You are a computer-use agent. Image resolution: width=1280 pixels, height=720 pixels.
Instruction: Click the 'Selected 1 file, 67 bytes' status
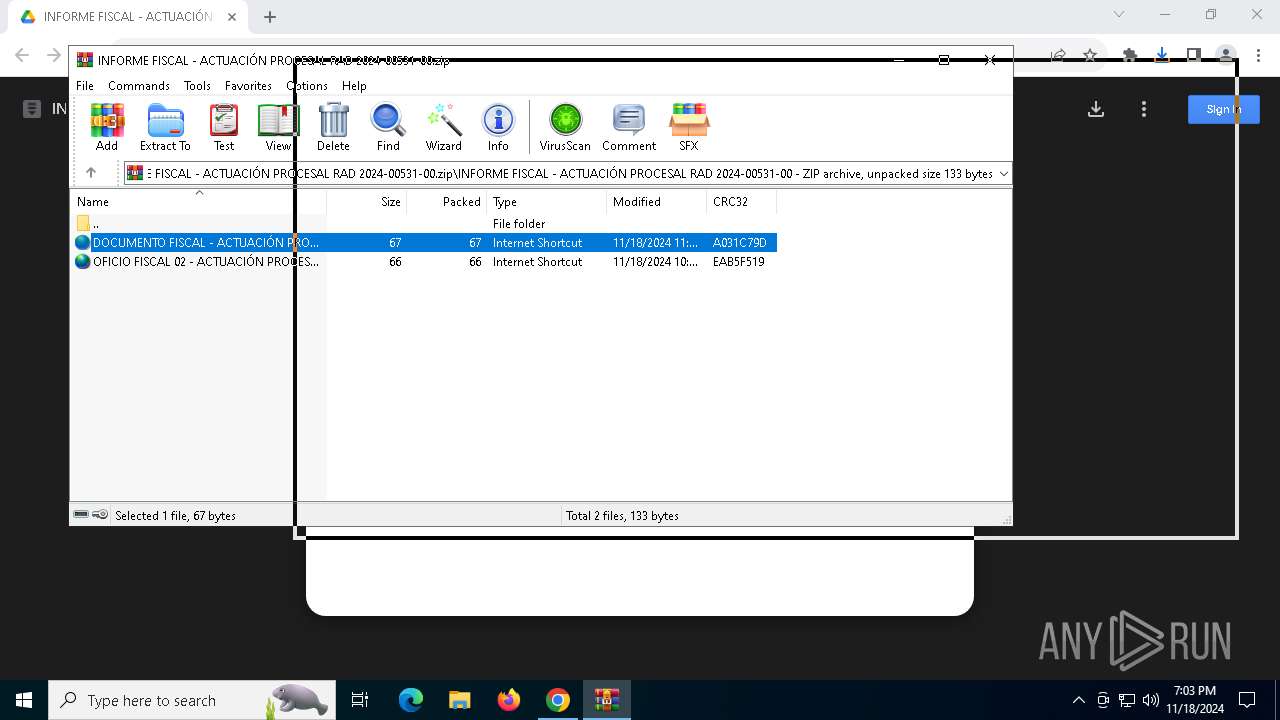(175, 516)
